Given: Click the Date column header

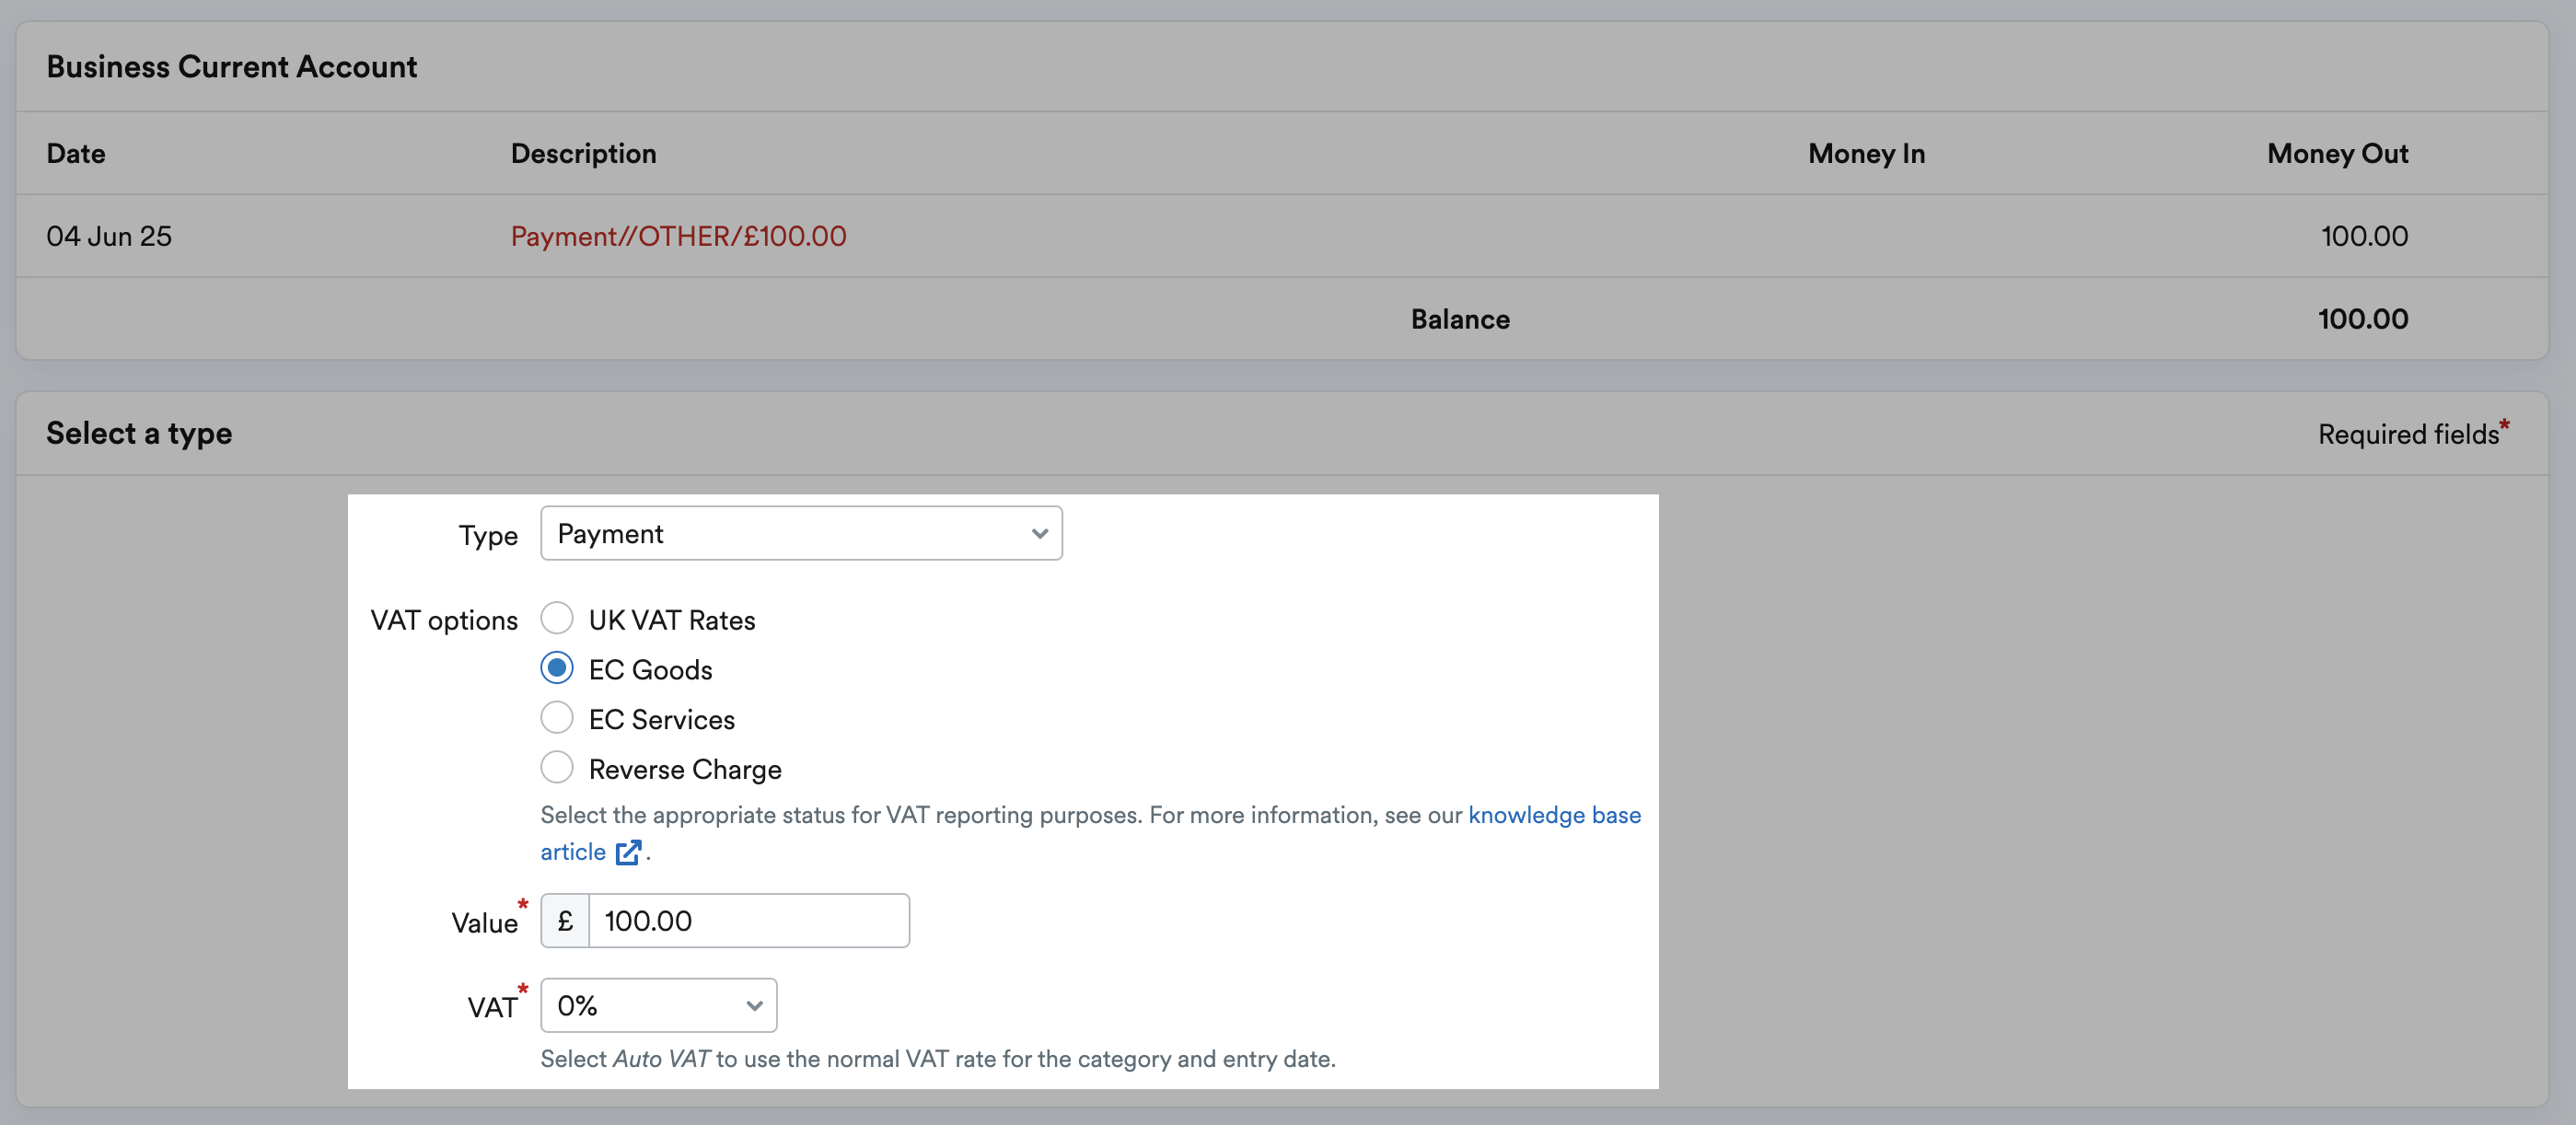Looking at the screenshot, I should pyautogui.click(x=76, y=153).
